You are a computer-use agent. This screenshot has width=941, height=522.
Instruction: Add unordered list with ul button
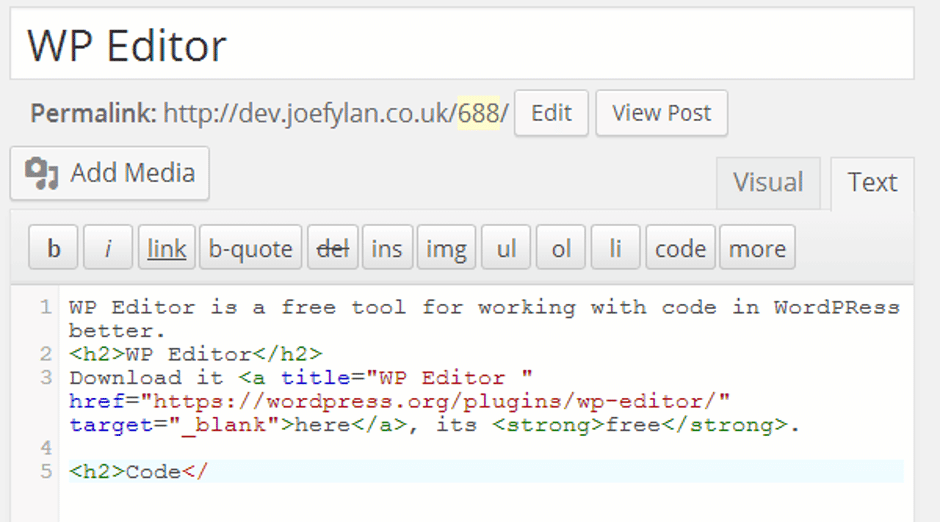[x=506, y=247]
